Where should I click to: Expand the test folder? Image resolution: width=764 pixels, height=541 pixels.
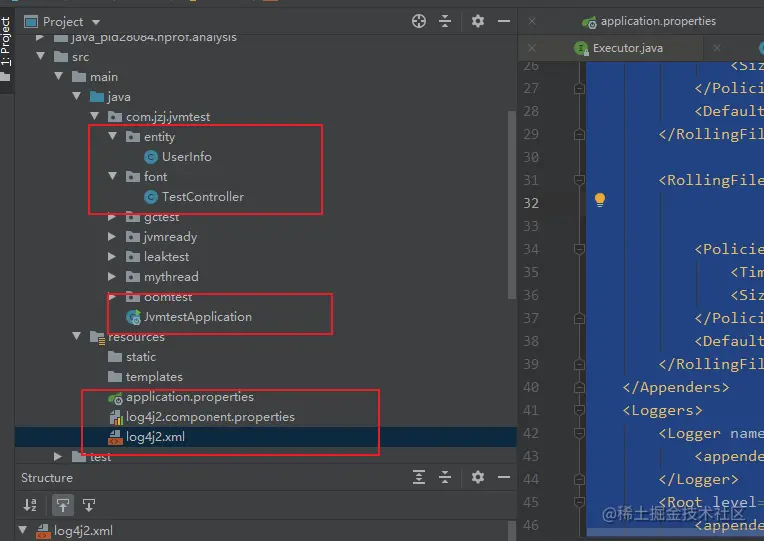coord(58,457)
